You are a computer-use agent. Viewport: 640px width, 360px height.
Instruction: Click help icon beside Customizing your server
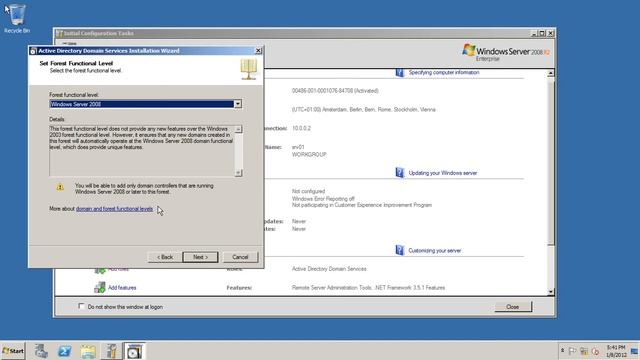tap(400, 250)
